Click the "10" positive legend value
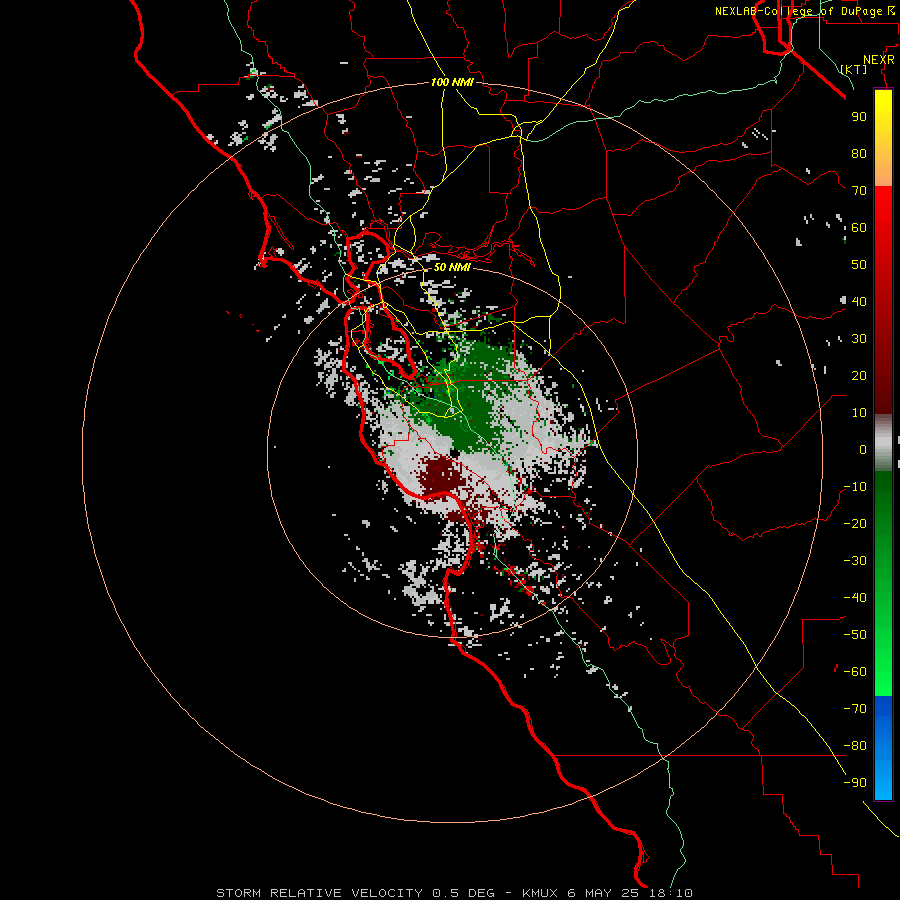This screenshot has width=900, height=900. point(859,413)
